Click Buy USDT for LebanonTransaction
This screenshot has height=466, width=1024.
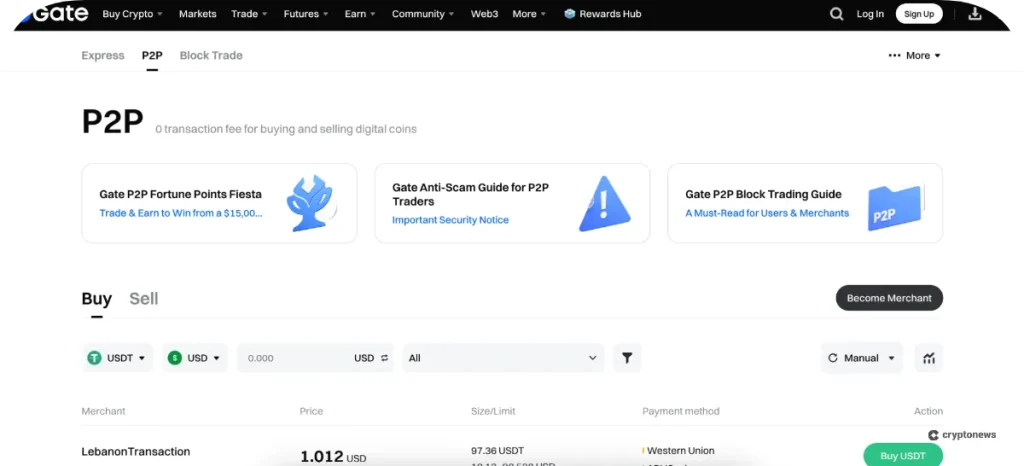coord(903,454)
